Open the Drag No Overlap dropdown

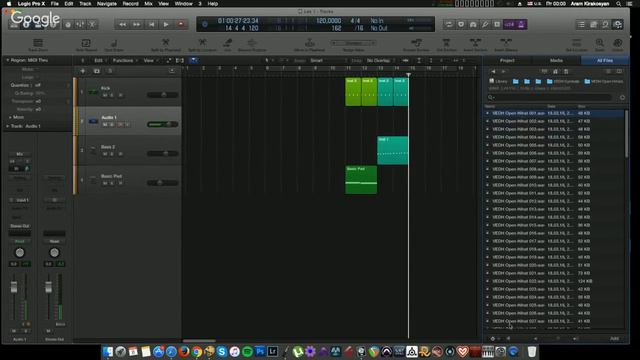click(380, 60)
